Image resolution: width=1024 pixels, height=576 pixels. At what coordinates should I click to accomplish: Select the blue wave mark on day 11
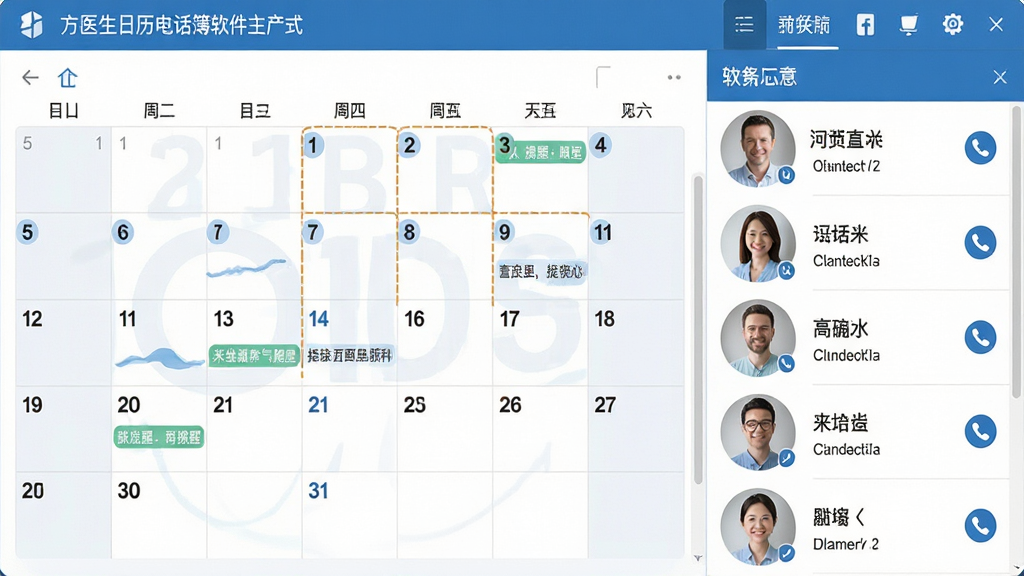159,359
